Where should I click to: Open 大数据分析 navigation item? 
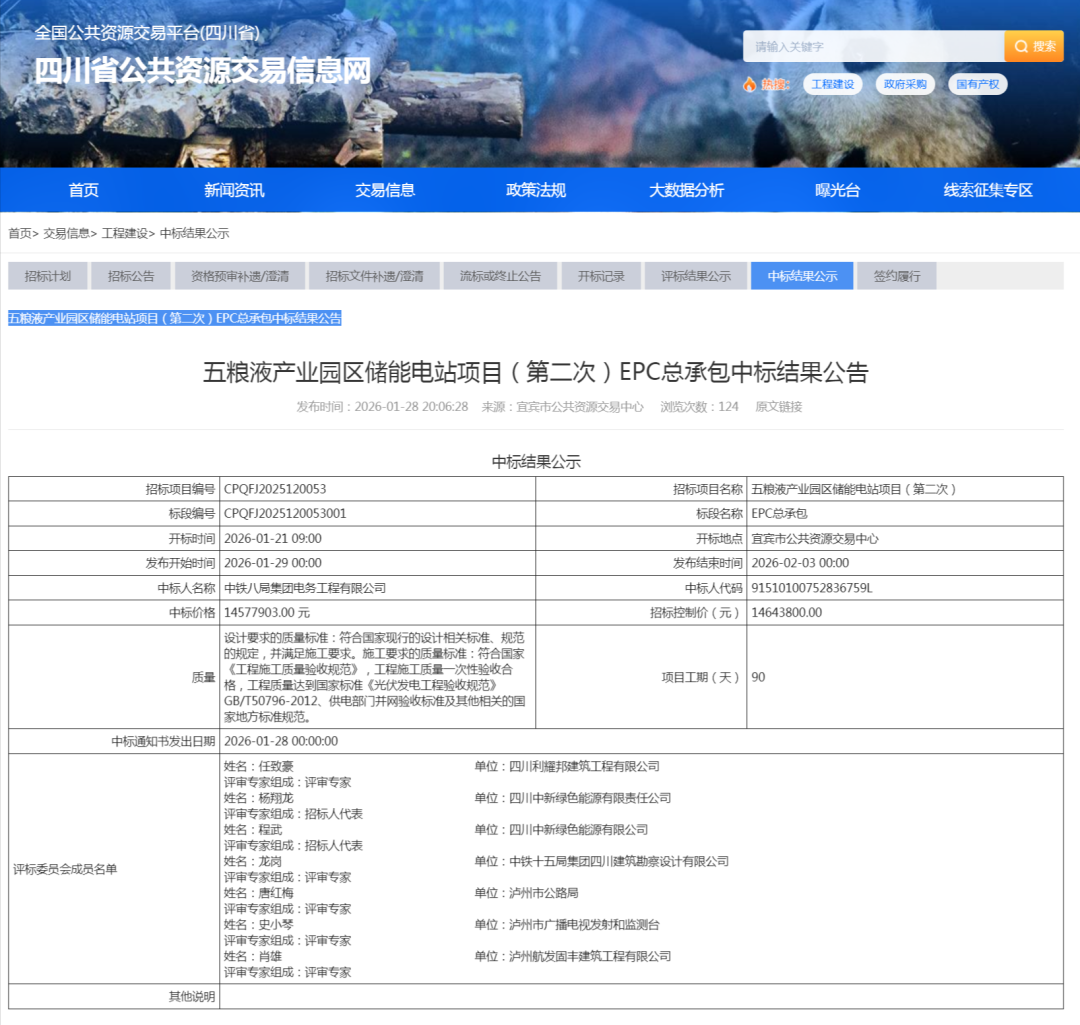686,190
